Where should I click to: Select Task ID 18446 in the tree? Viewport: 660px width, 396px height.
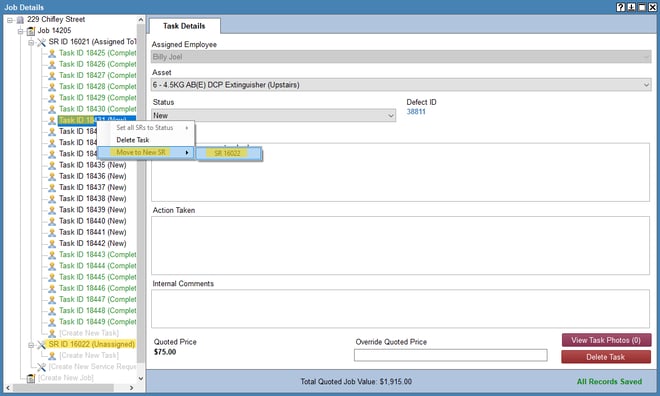point(98,288)
